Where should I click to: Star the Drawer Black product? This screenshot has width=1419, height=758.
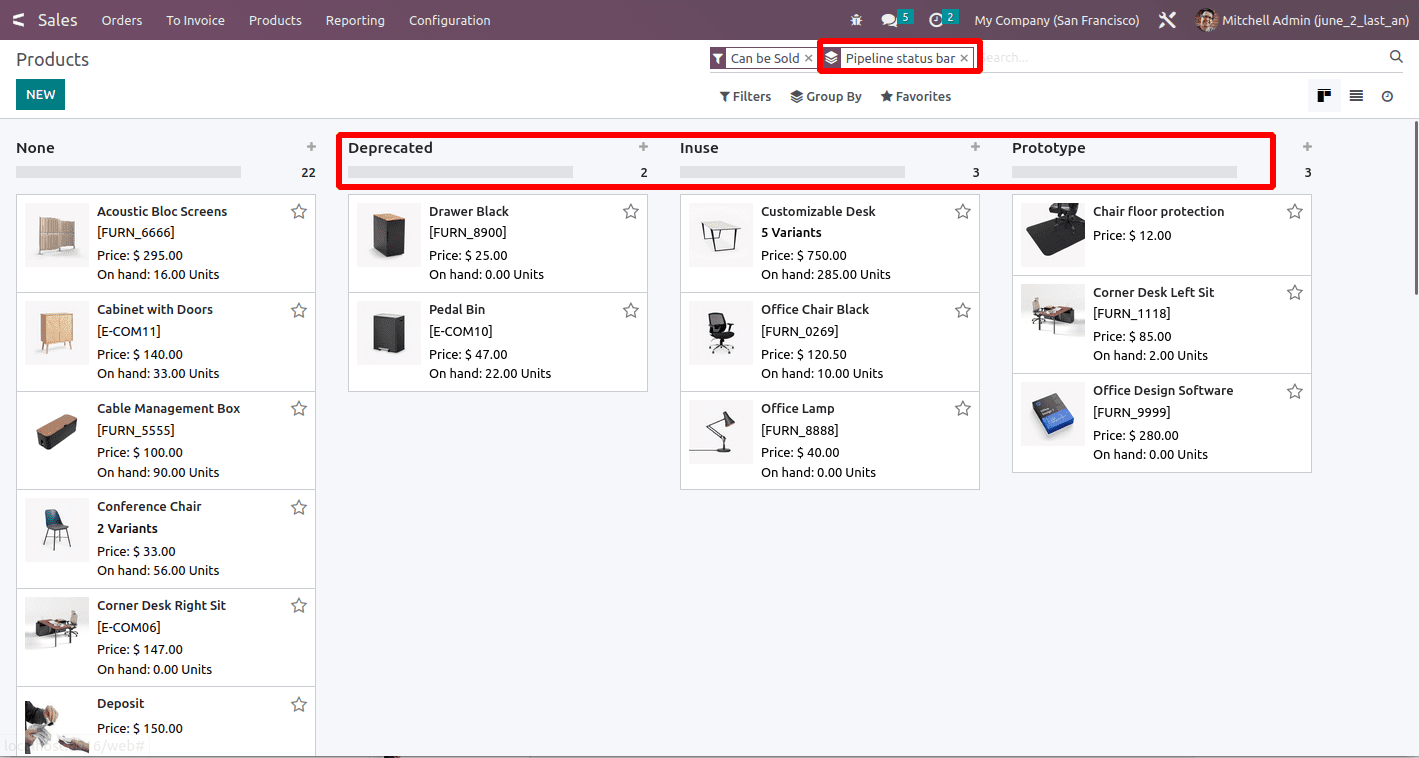click(x=630, y=211)
